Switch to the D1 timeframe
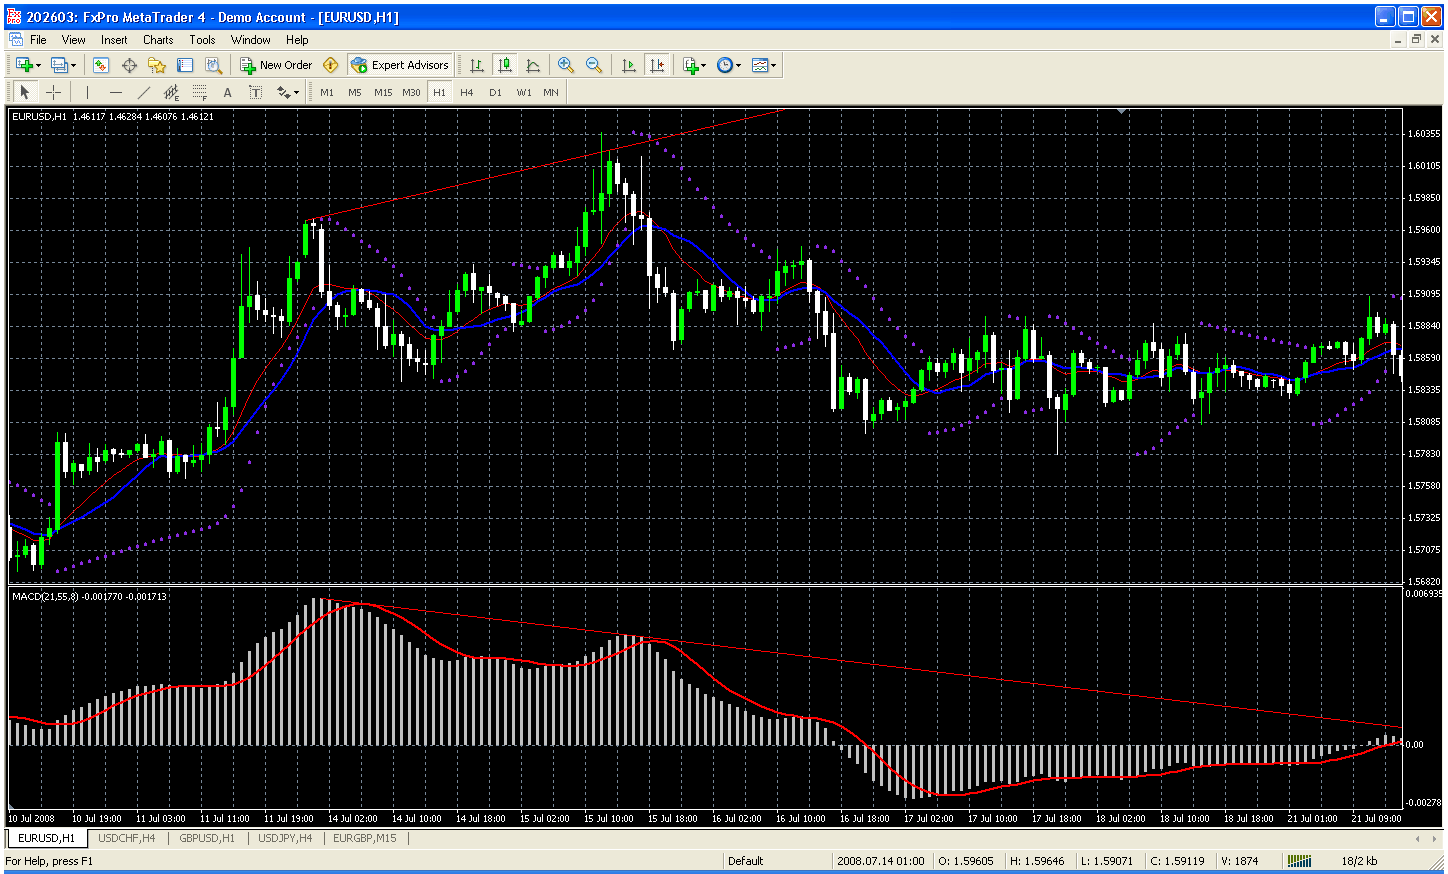Image resolution: width=1448 pixels, height=874 pixels. tap(495, 92)
